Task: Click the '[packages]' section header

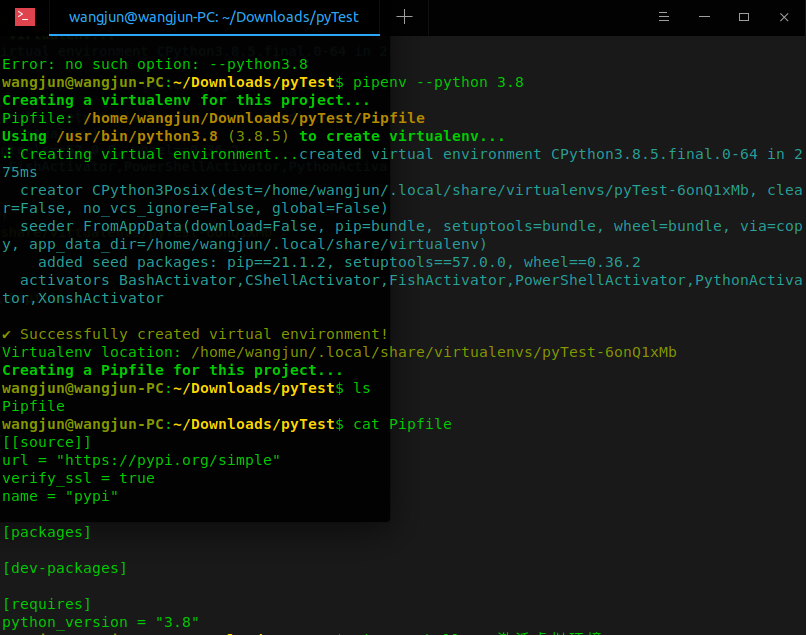Action: pos(47,532)
